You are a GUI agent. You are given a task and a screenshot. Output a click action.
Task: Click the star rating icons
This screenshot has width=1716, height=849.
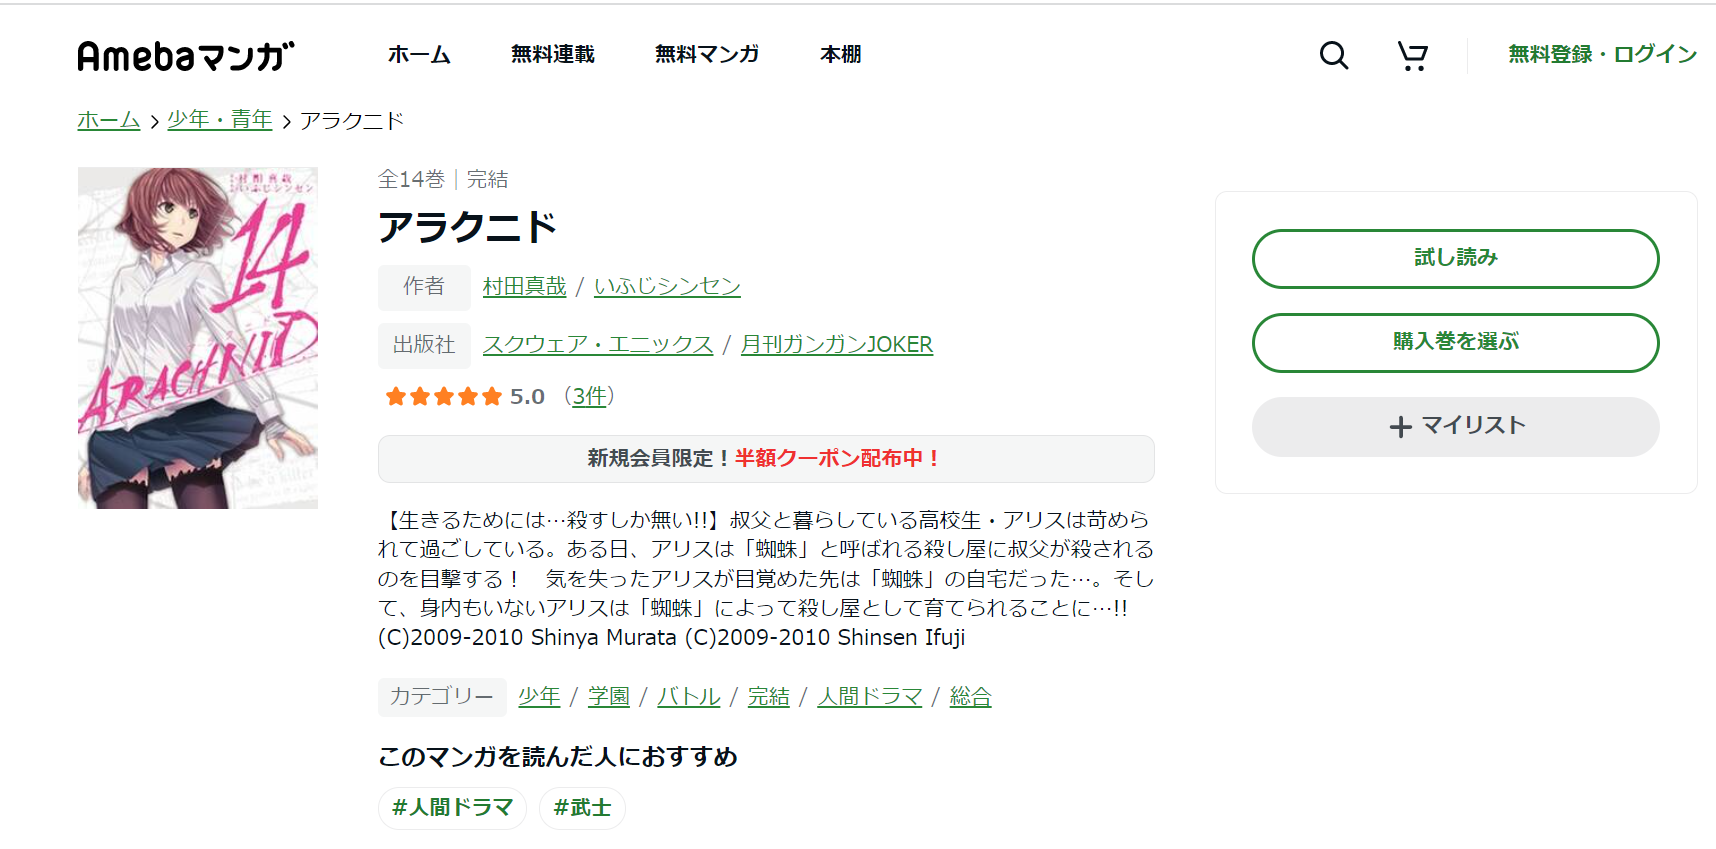(x=443, y=397)
